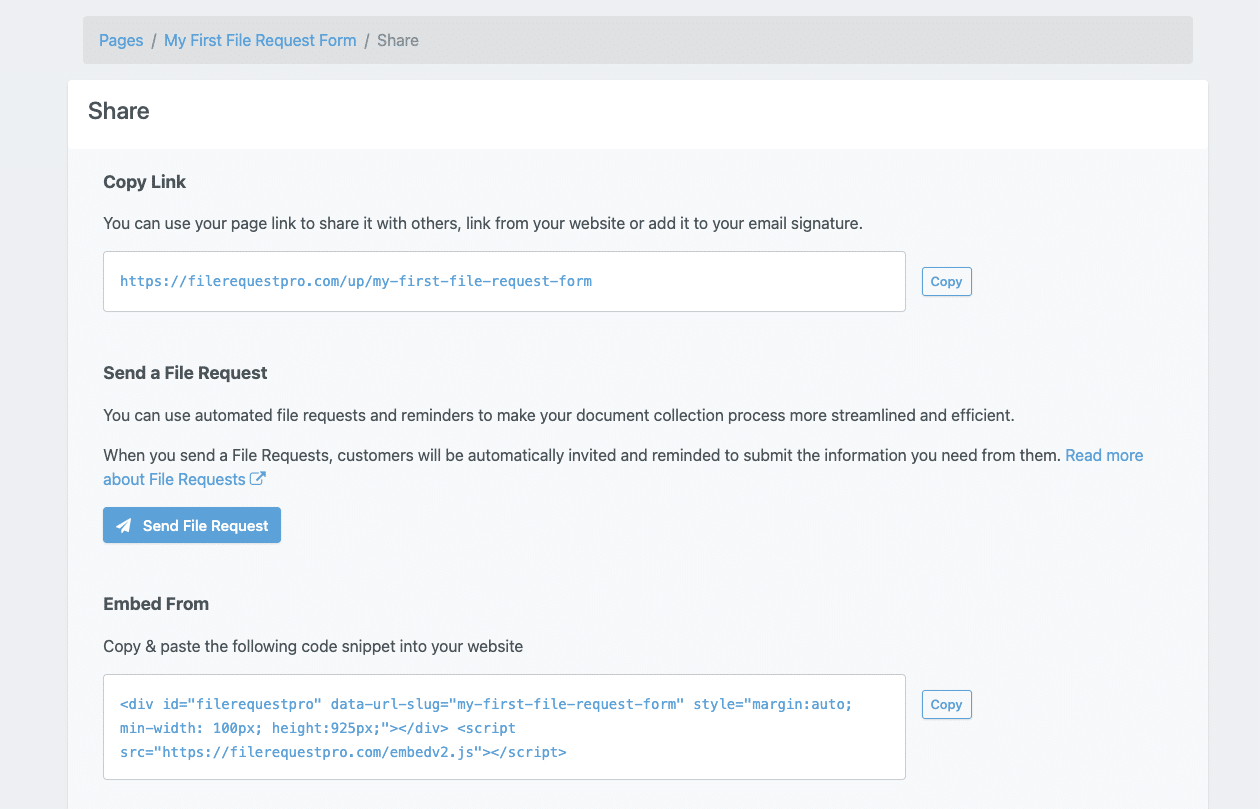The image size is (1260, 809).
Task: Copy the embed code with Copy button
Action: coord(946,704)
